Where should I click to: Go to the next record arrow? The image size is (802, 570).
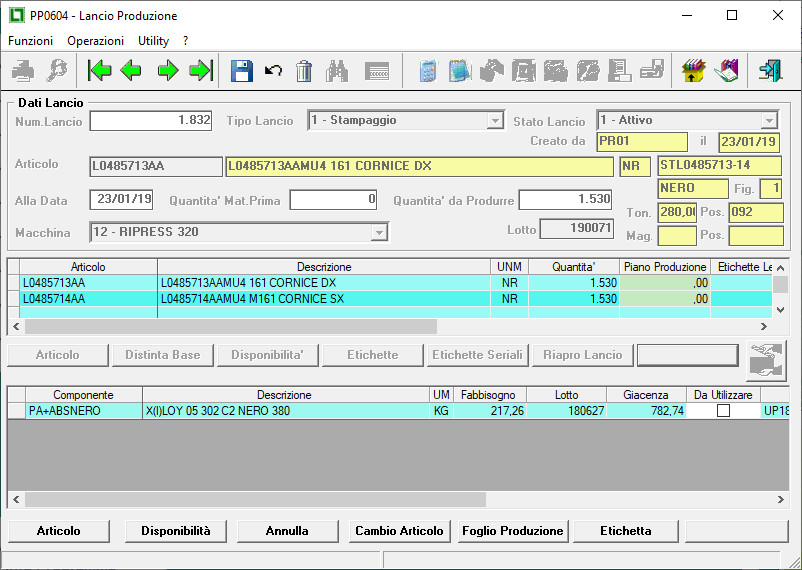point(168,70)
